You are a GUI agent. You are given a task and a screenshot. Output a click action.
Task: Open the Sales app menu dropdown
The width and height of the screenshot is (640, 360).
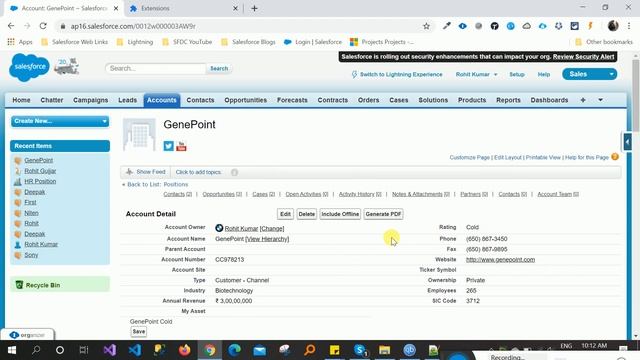tap(611, 74)
